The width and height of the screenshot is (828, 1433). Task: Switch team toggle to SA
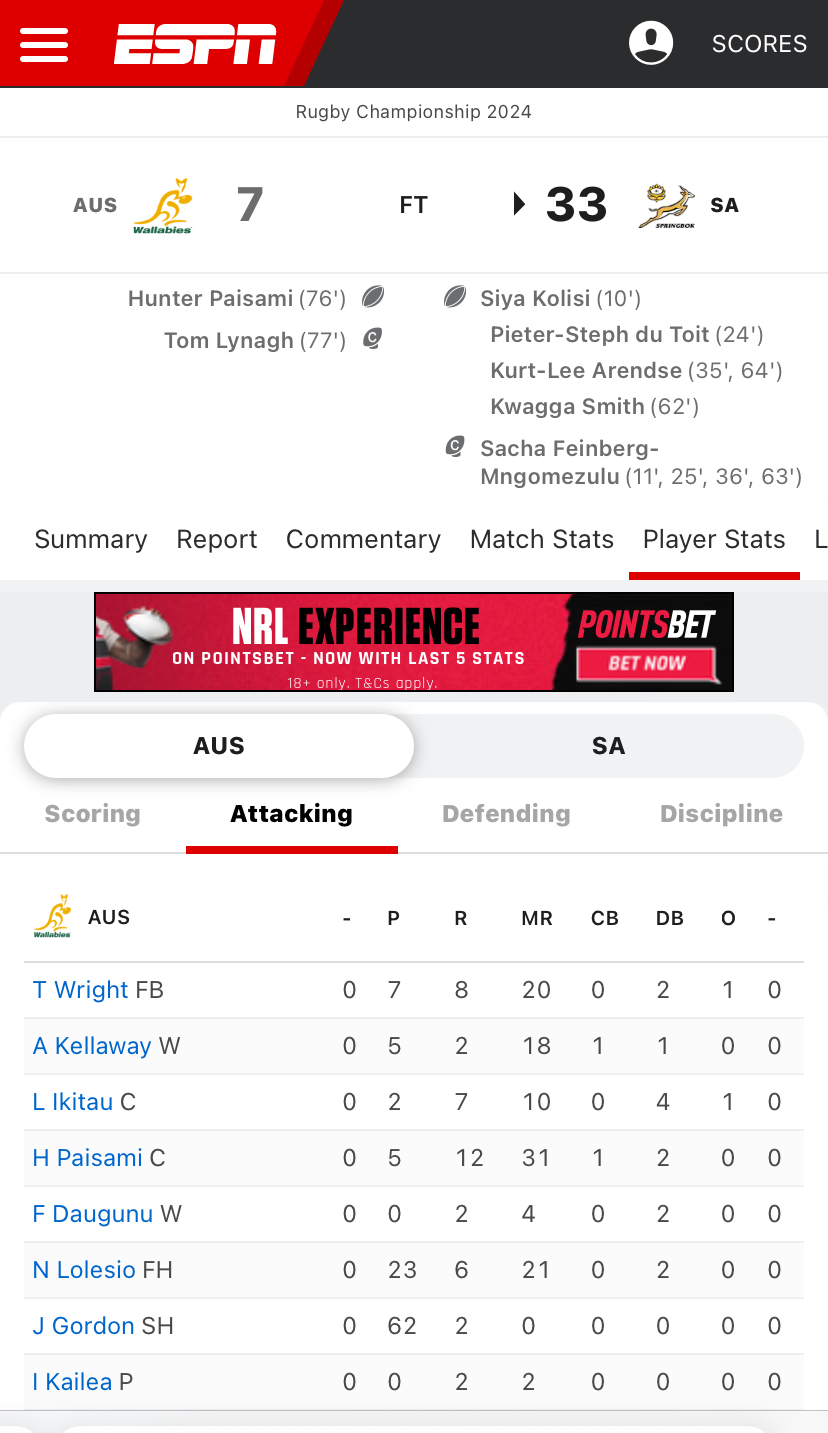[x=608, y=746]
